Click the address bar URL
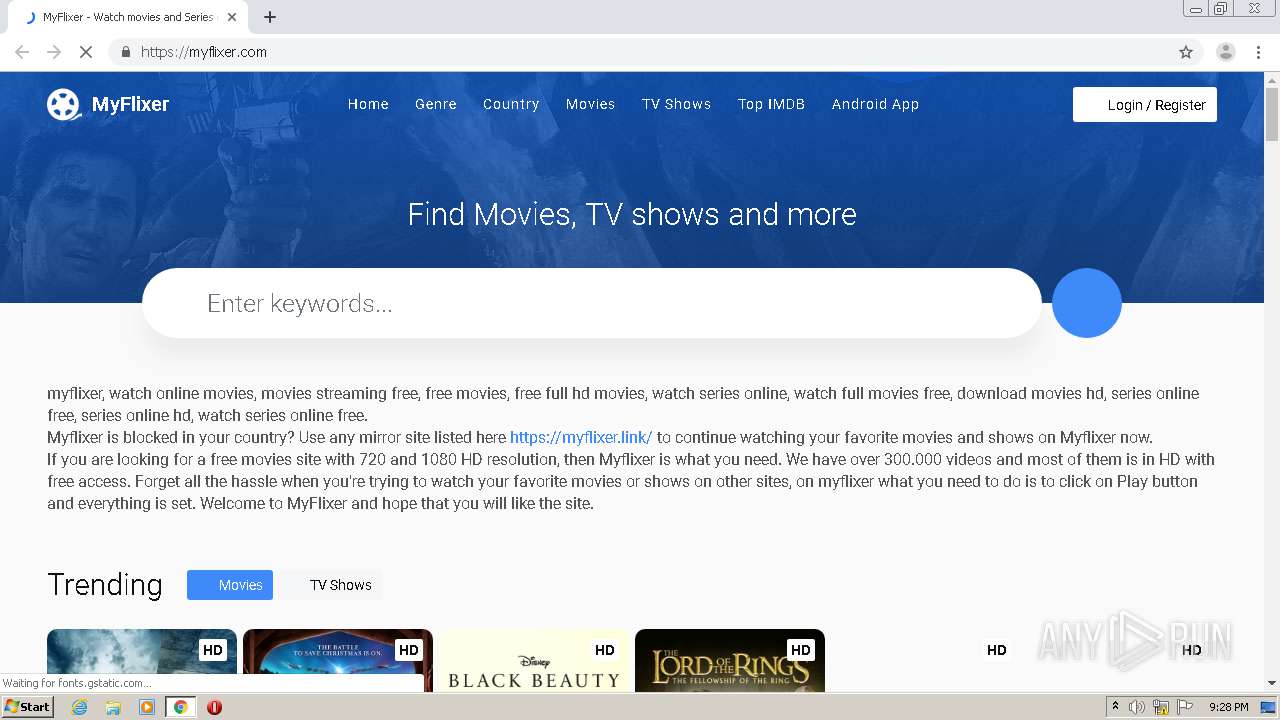The width and height of the screenshot is (1280, 720). point(204,52)
